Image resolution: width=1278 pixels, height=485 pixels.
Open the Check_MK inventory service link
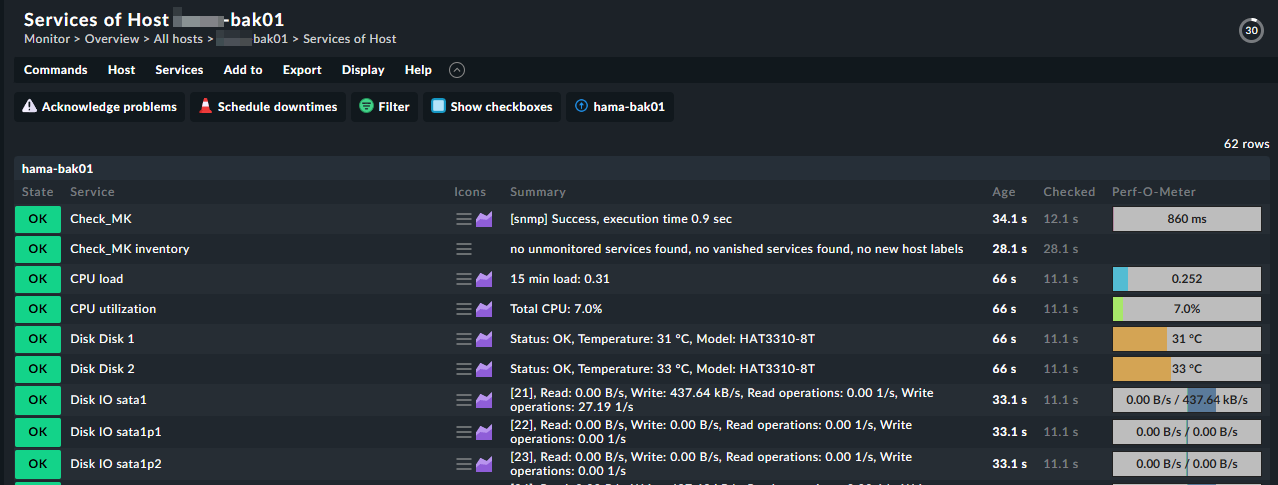coord(130,249)
